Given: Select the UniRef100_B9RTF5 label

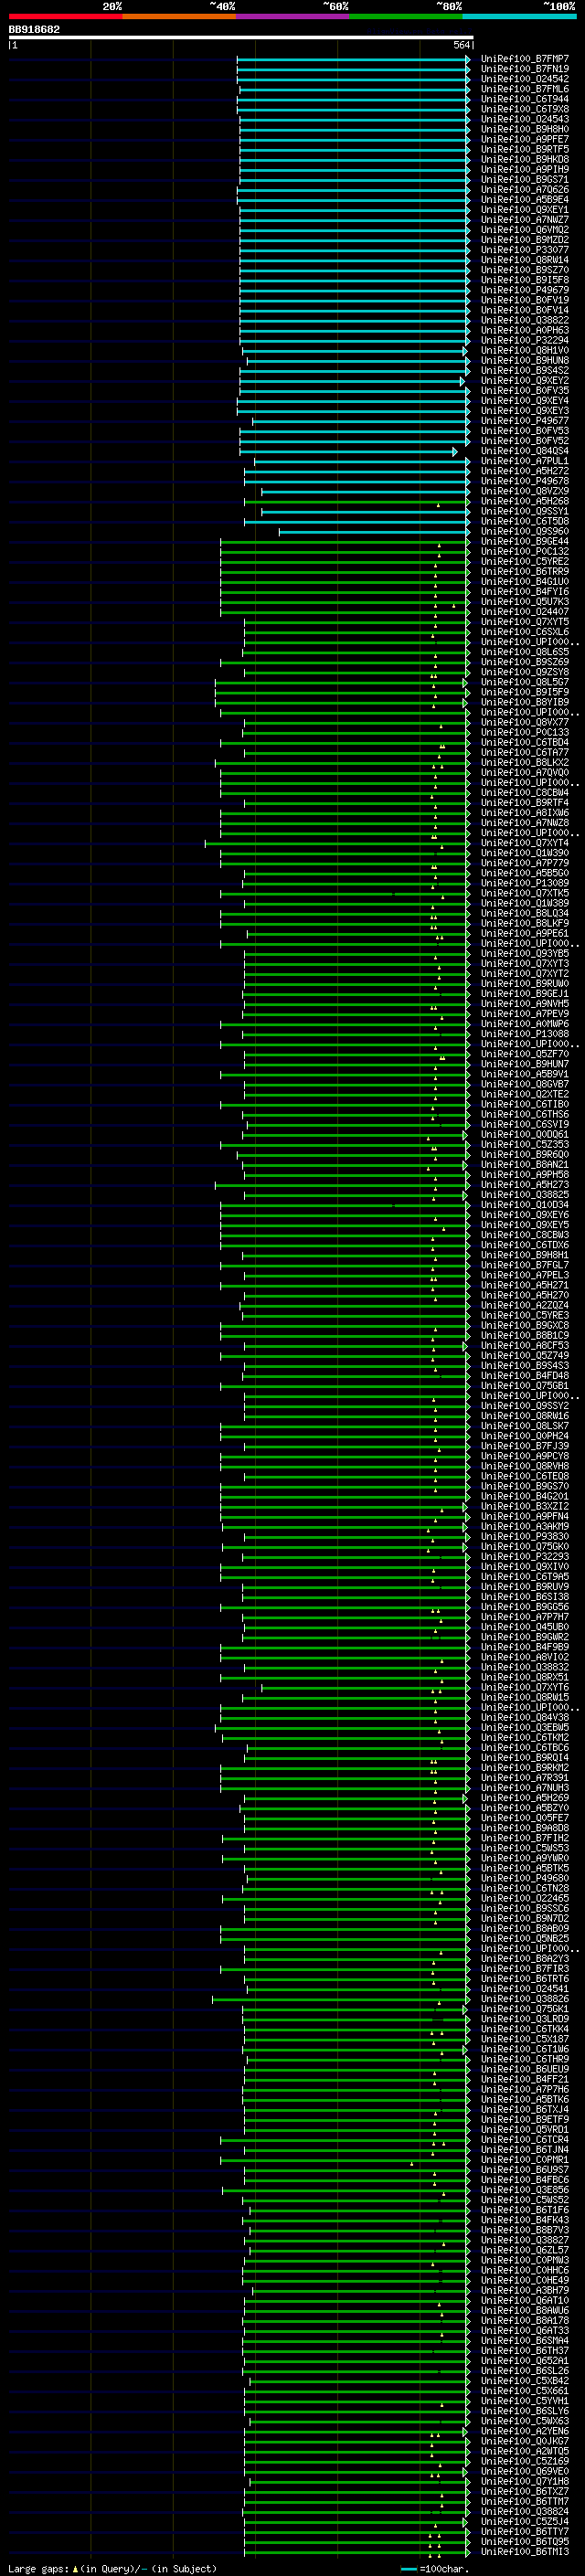Looking at the screenshot, I should (x=525, y=150).
